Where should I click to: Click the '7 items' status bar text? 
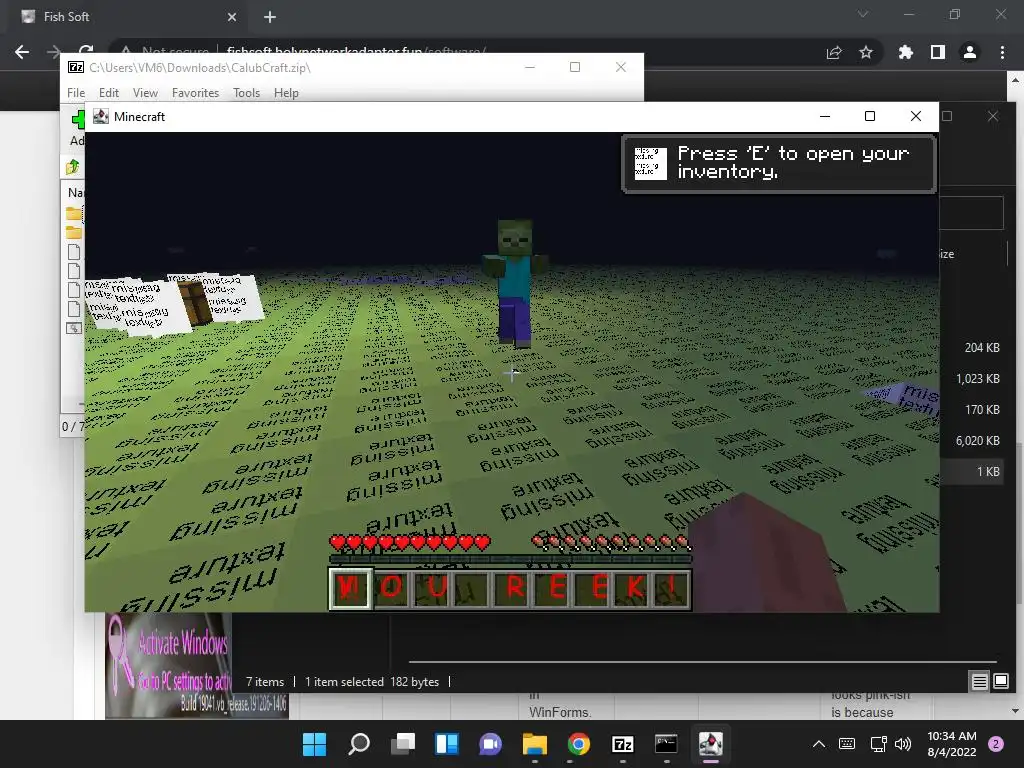pyautogui.click(x=264, y=682)
